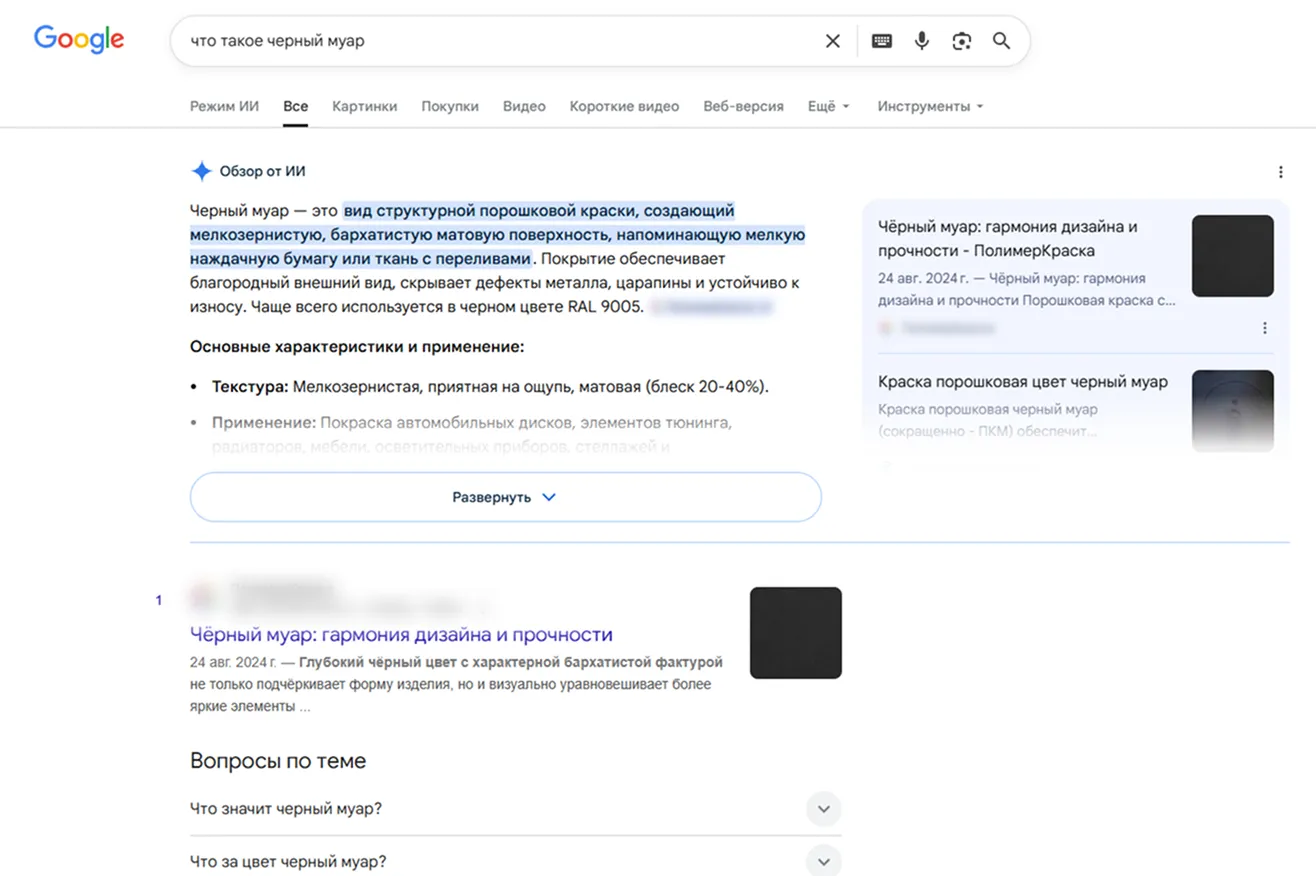Switch to the 'Картинки' tab
The image size is (1316, 876).
point(365,106)
